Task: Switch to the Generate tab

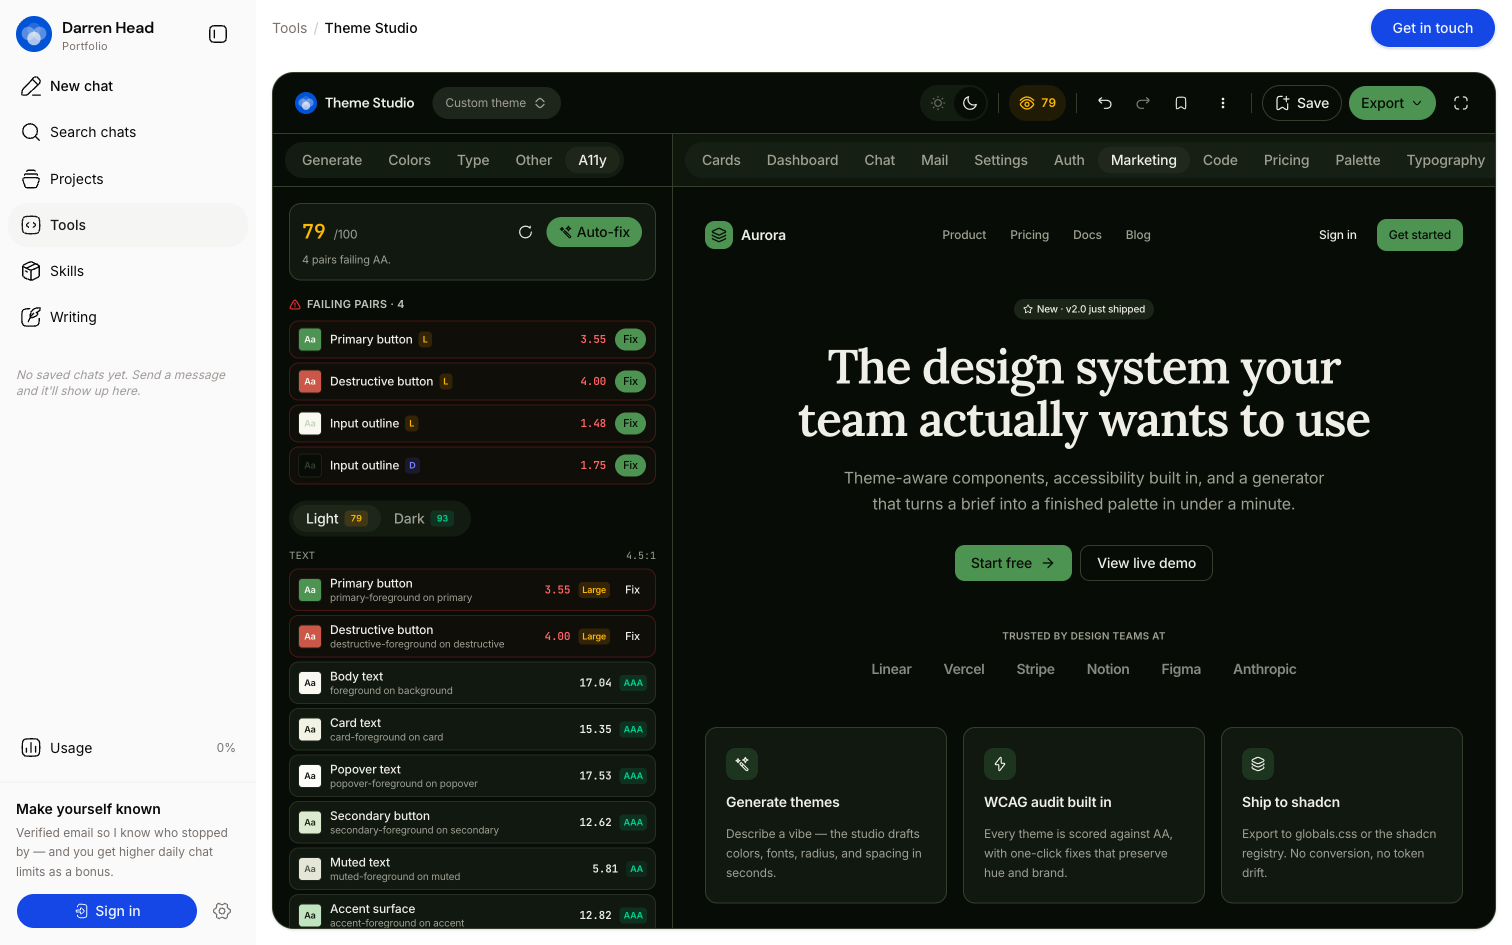Action: coord(332,160)
